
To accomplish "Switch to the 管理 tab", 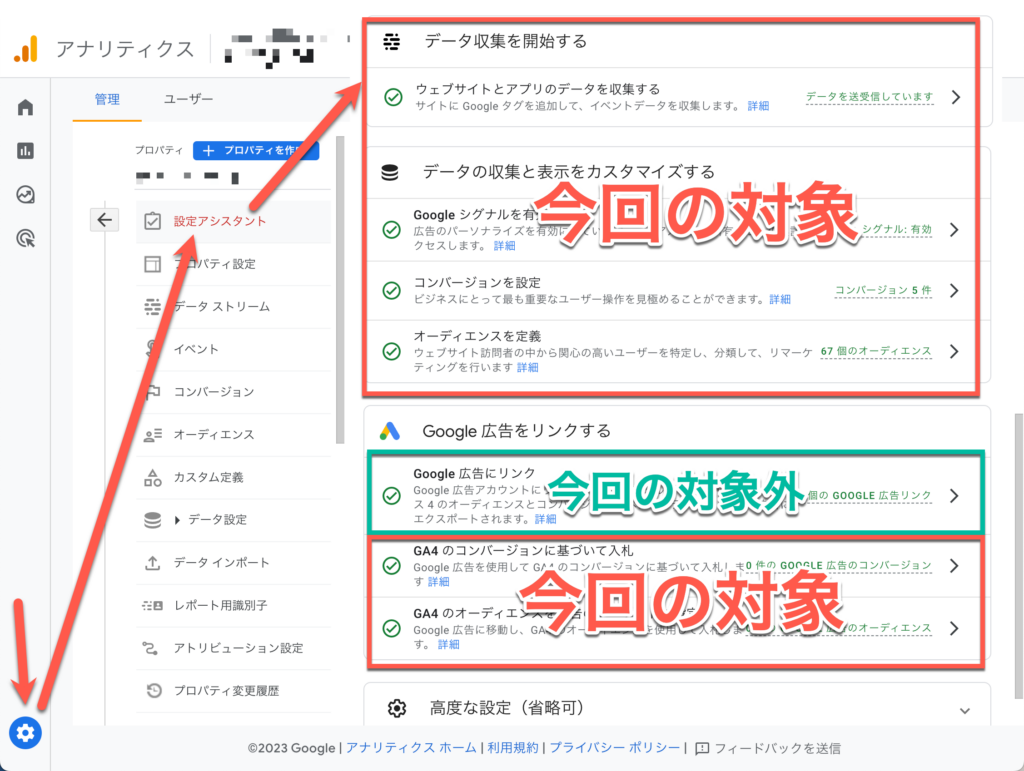I will point(107,99).
